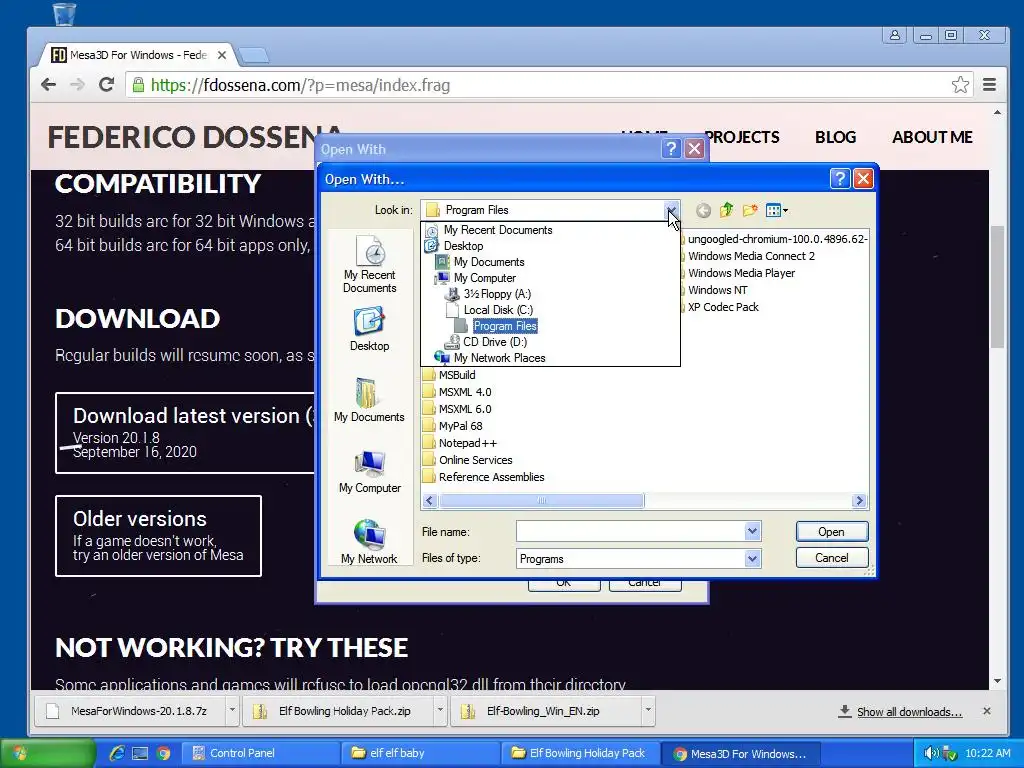Click the browser Back arrow
1024x768 pixels.
pyautogui.click(x=48, y=85)
